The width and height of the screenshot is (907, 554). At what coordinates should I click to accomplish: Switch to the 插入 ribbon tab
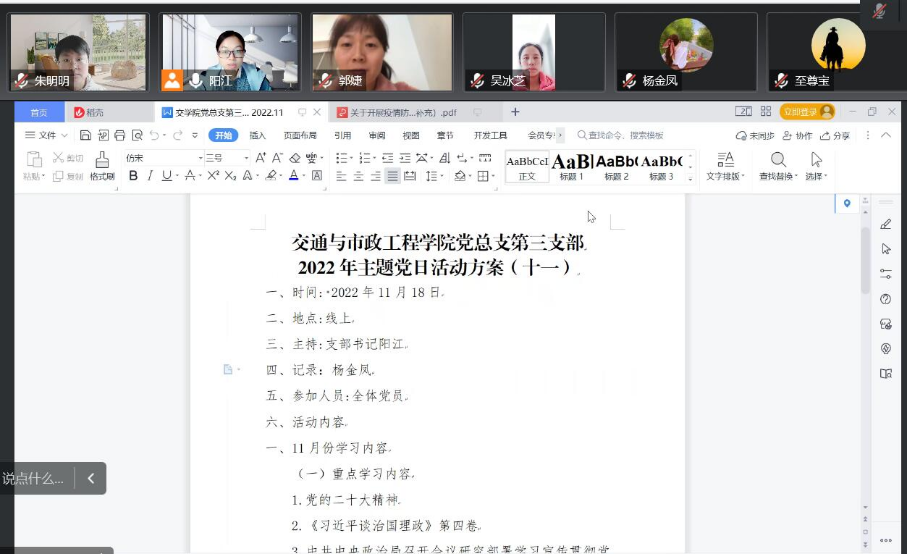pos(257,135)
